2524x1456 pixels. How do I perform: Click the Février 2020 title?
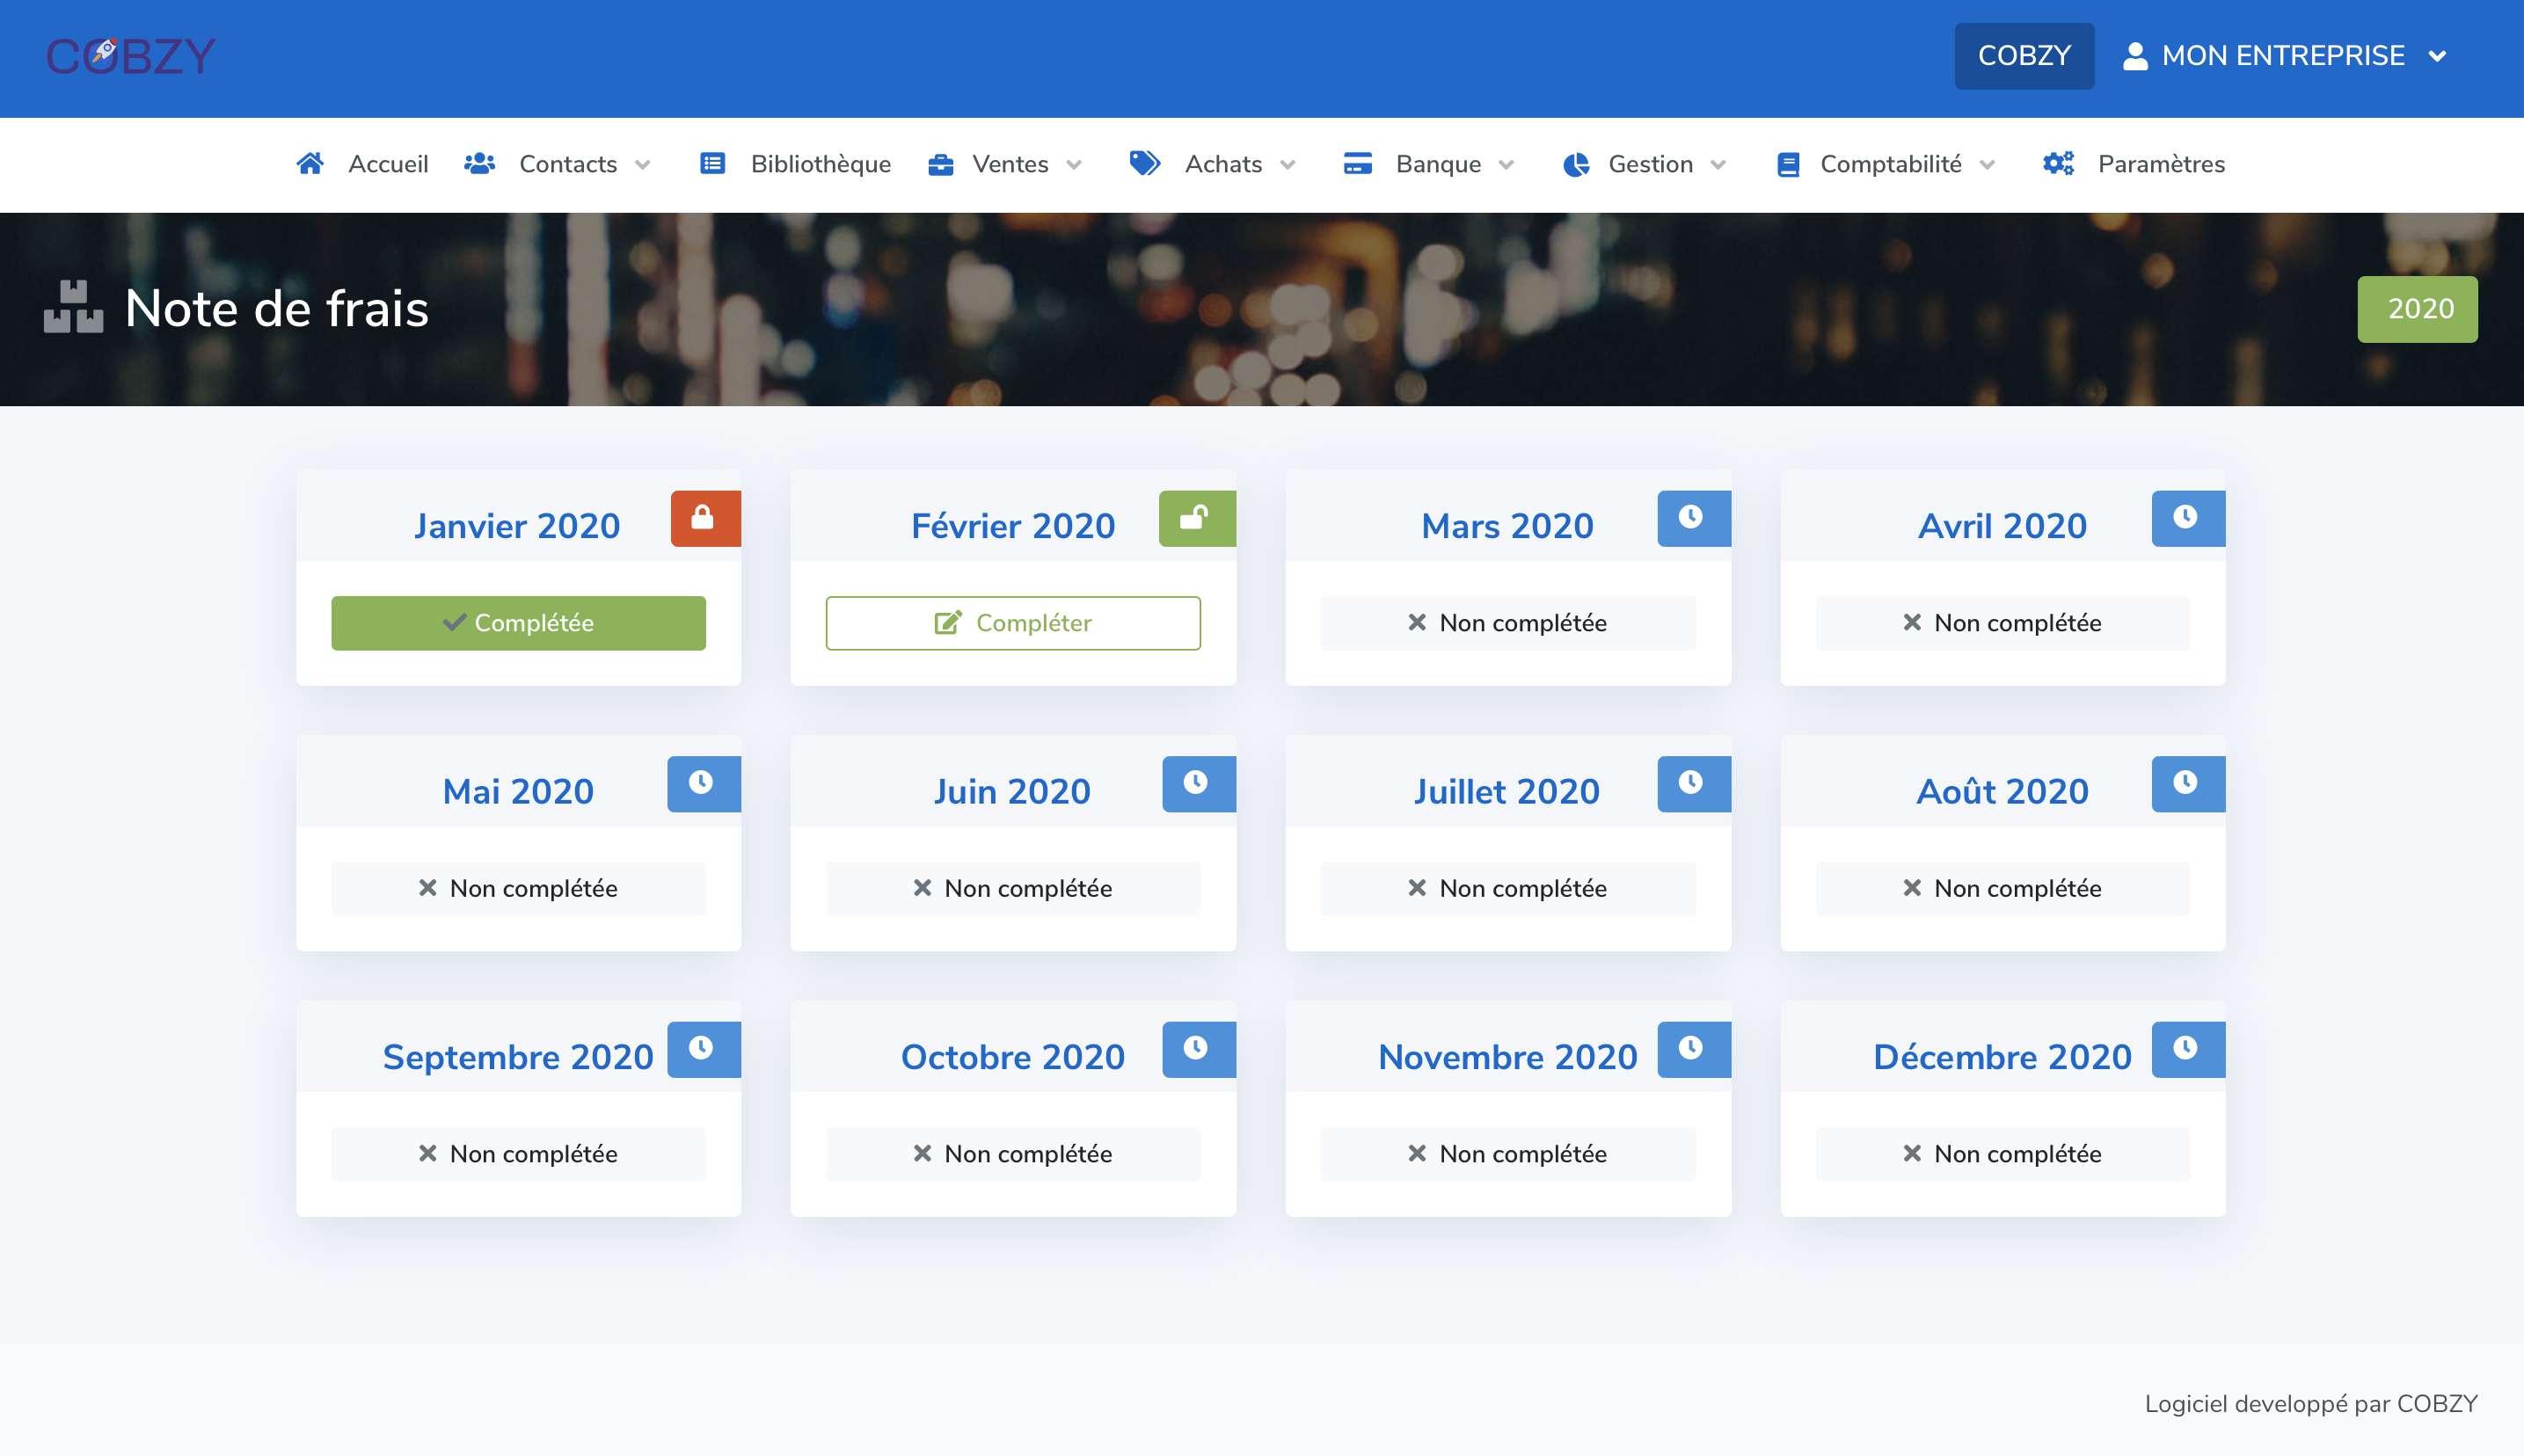click(1012, 526)
